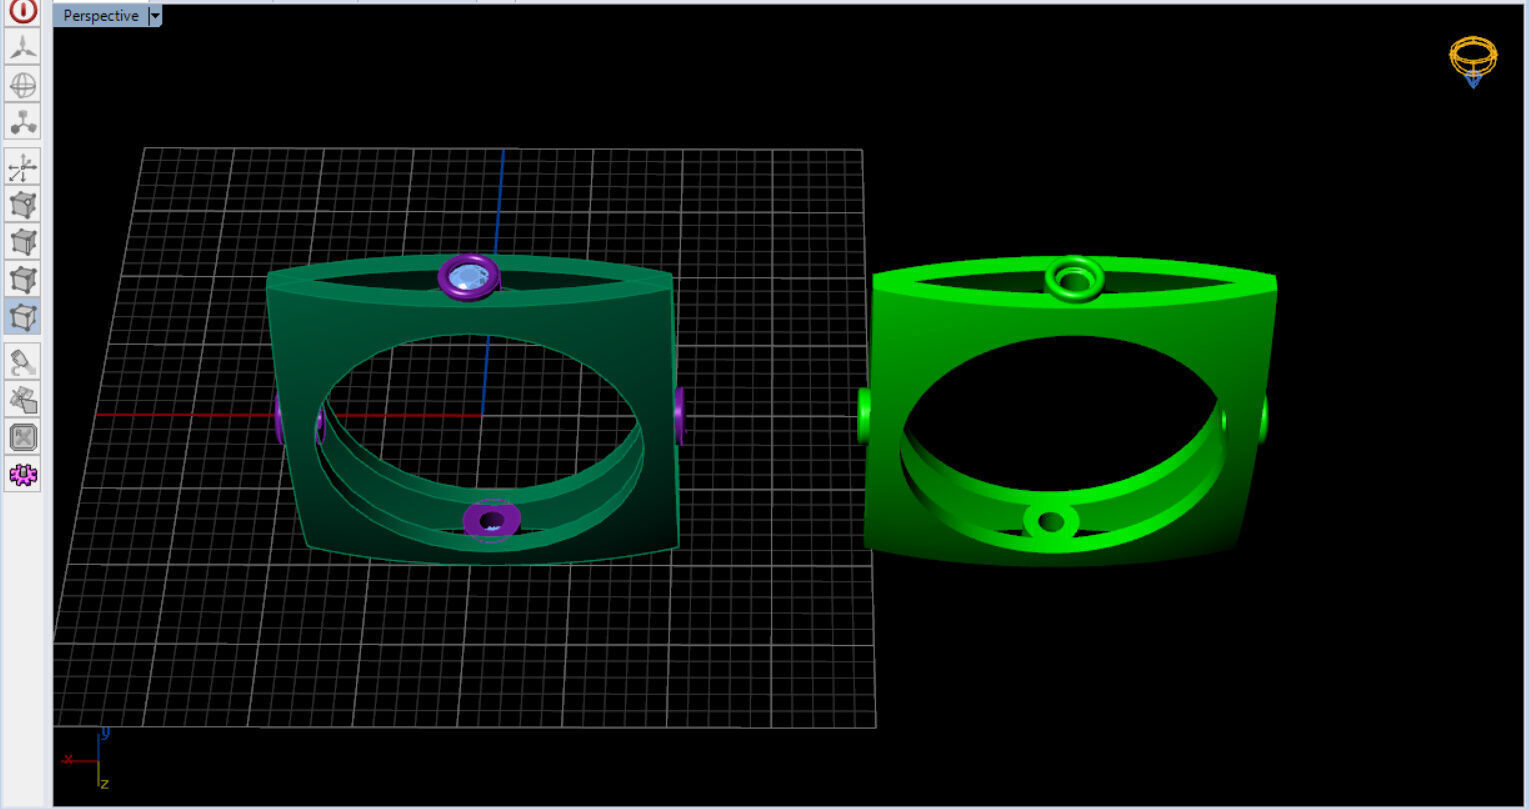Choose the cube face selection mode icon
This screenshot has height=809, width=1529.
23,279
